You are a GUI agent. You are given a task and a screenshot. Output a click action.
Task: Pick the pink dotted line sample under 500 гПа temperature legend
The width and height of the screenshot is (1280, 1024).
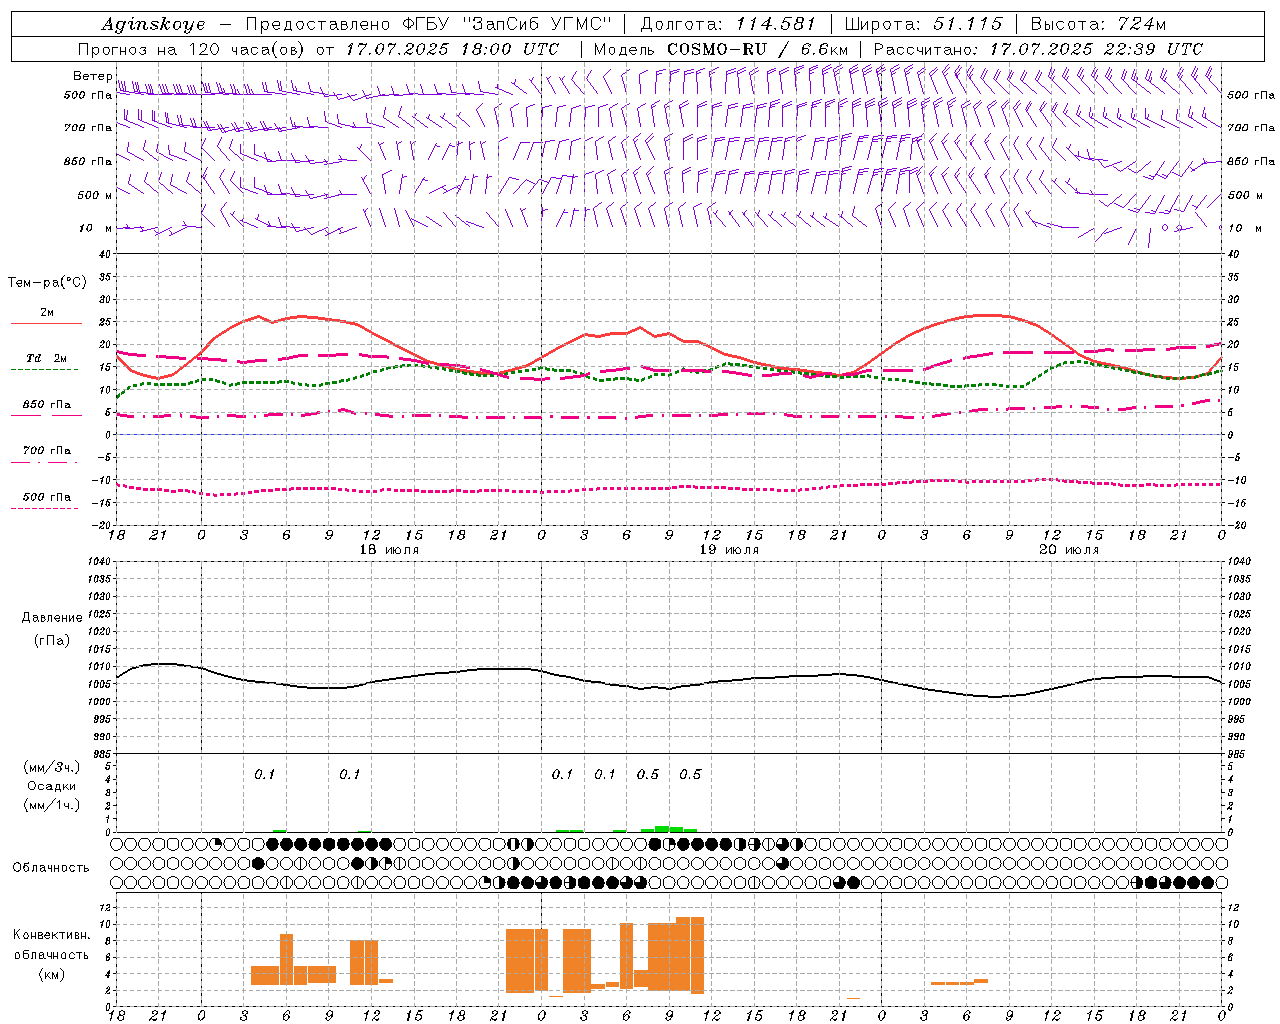click(x=44, y=508)
